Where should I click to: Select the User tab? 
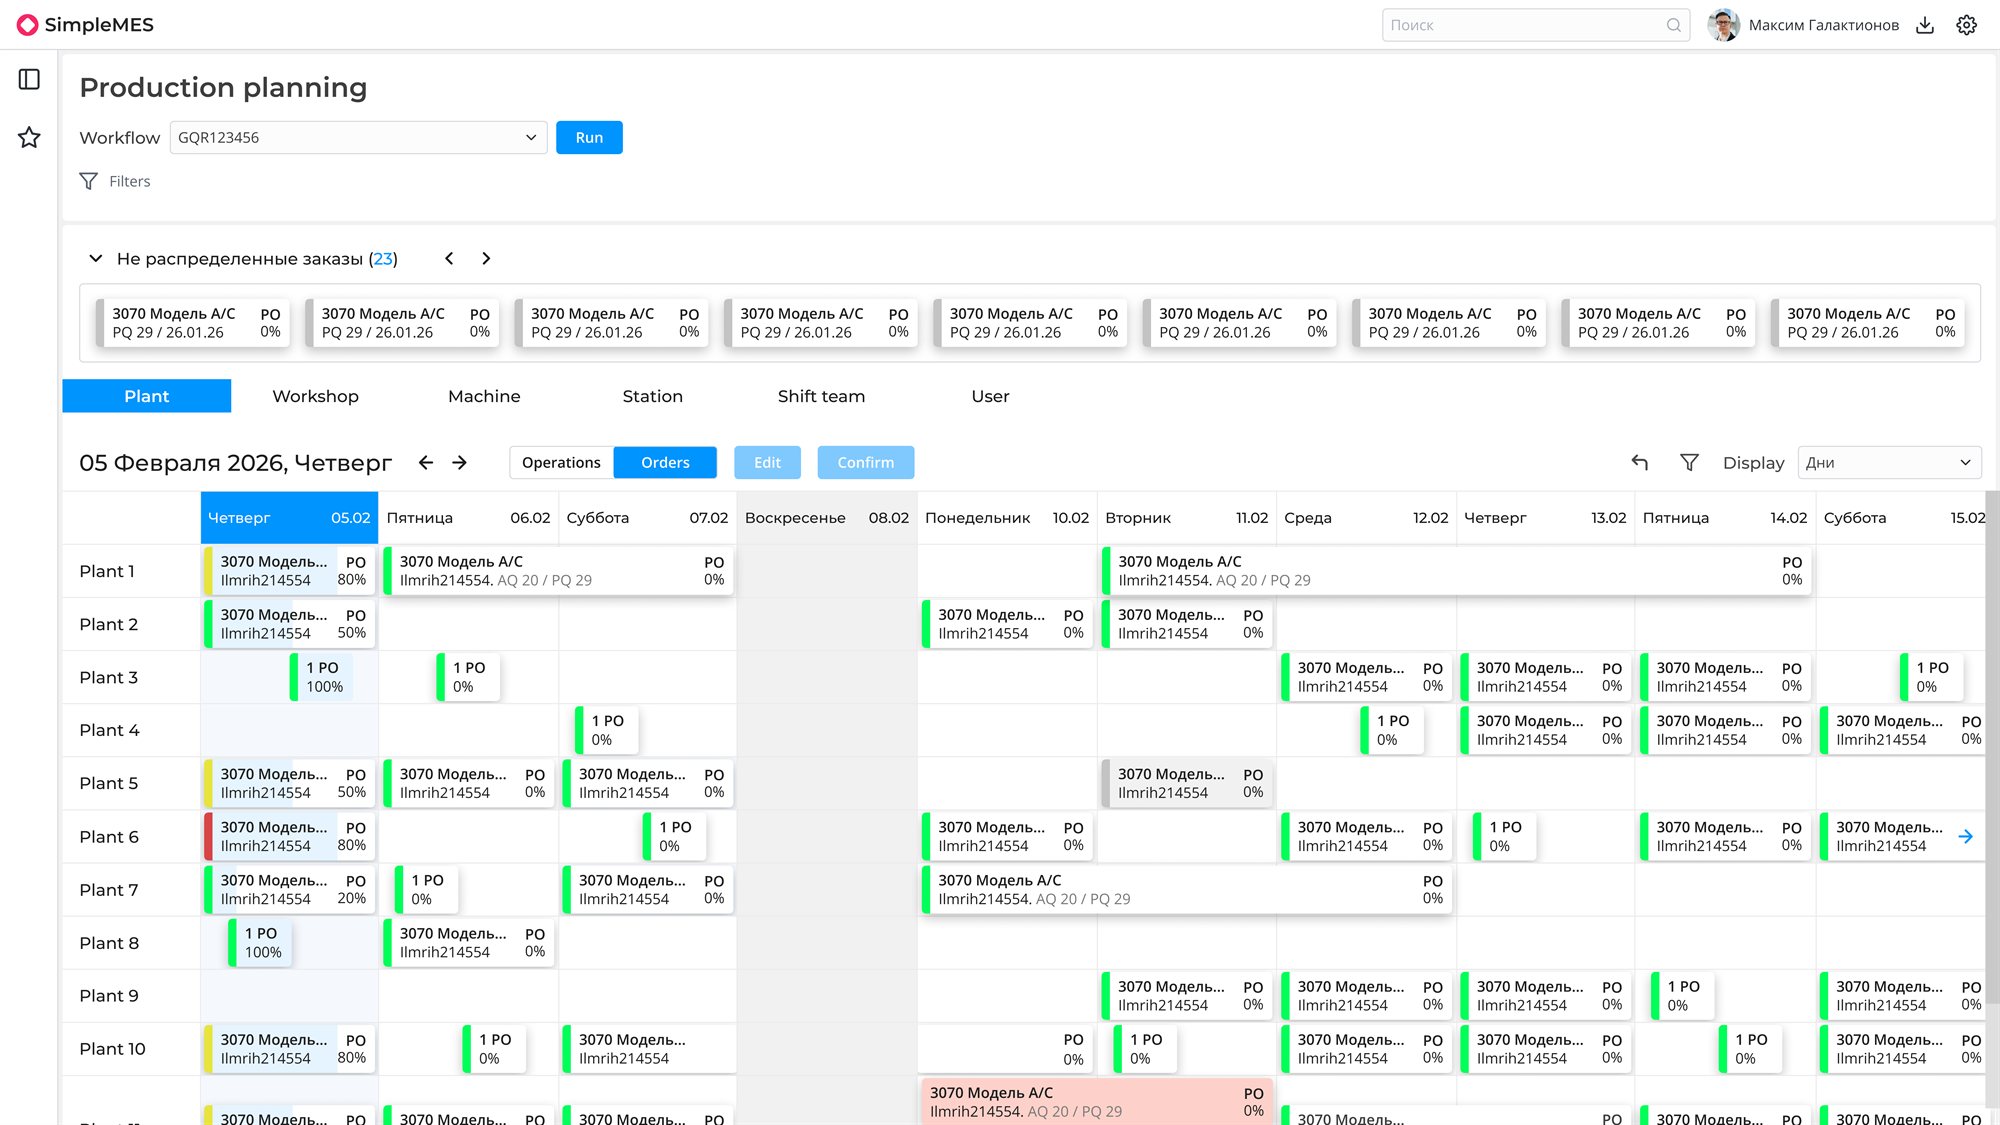990,396
